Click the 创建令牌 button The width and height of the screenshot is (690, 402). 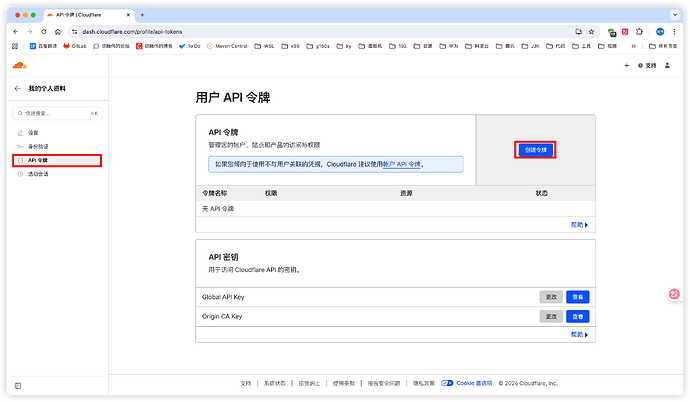[x=535, y=149]
